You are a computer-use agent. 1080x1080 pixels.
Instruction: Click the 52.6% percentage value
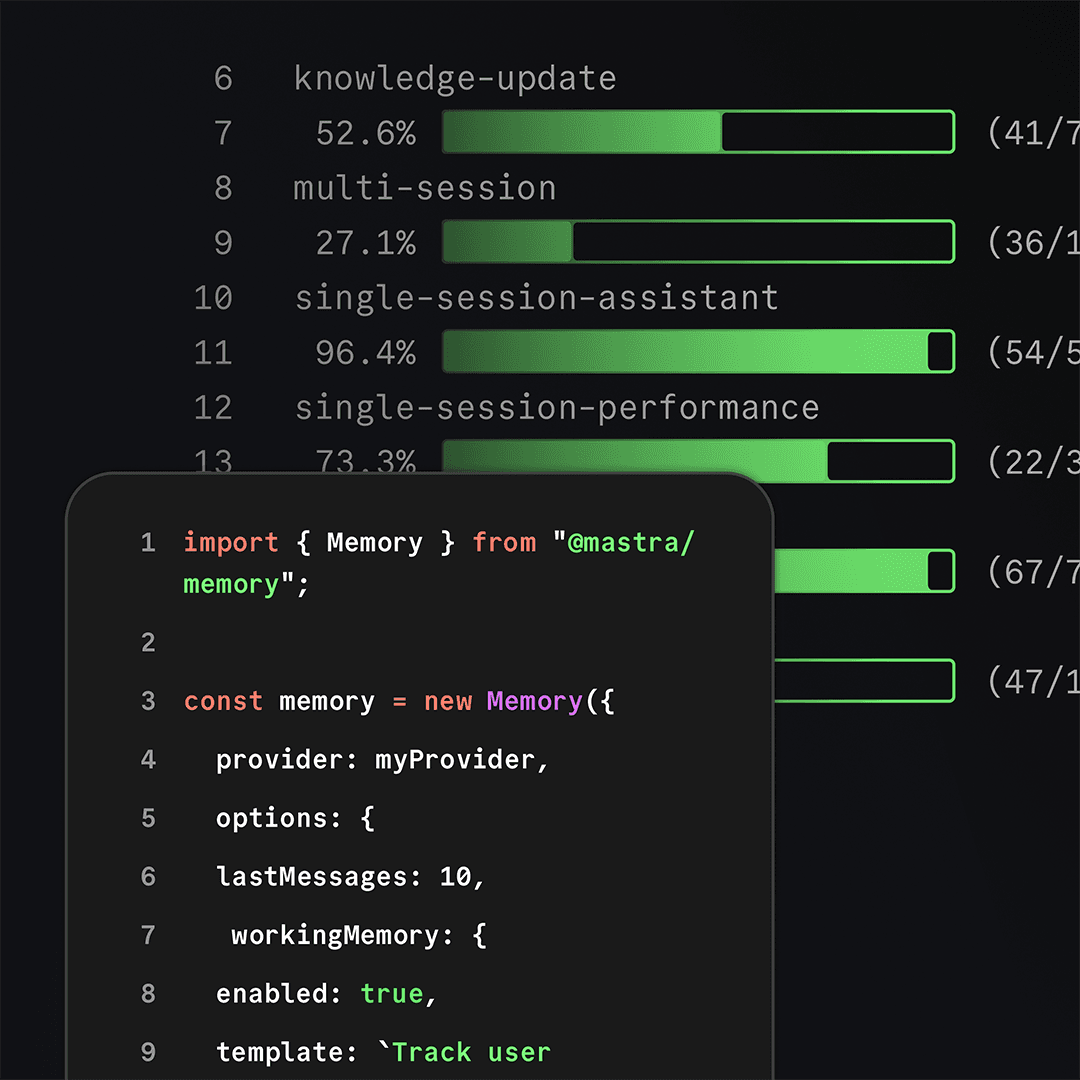(x=365, y=133)
